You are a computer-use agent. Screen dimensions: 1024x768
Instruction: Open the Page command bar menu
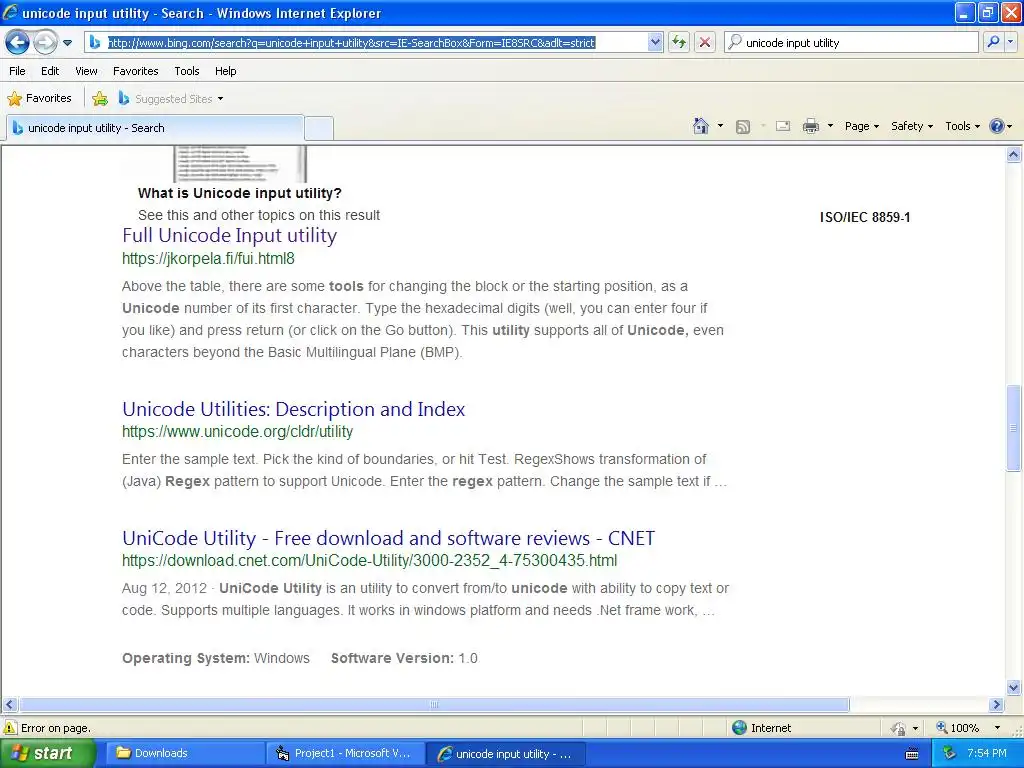(x=861, y=126)
